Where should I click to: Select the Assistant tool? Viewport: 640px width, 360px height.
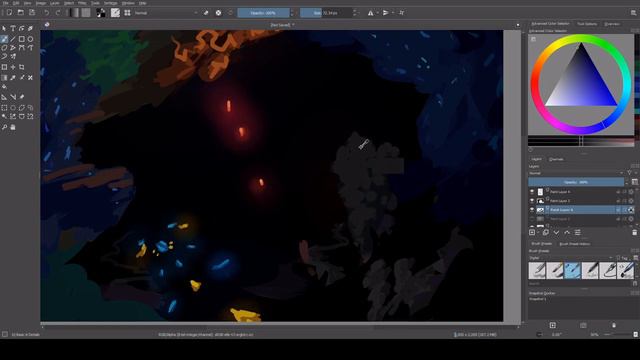4,97
